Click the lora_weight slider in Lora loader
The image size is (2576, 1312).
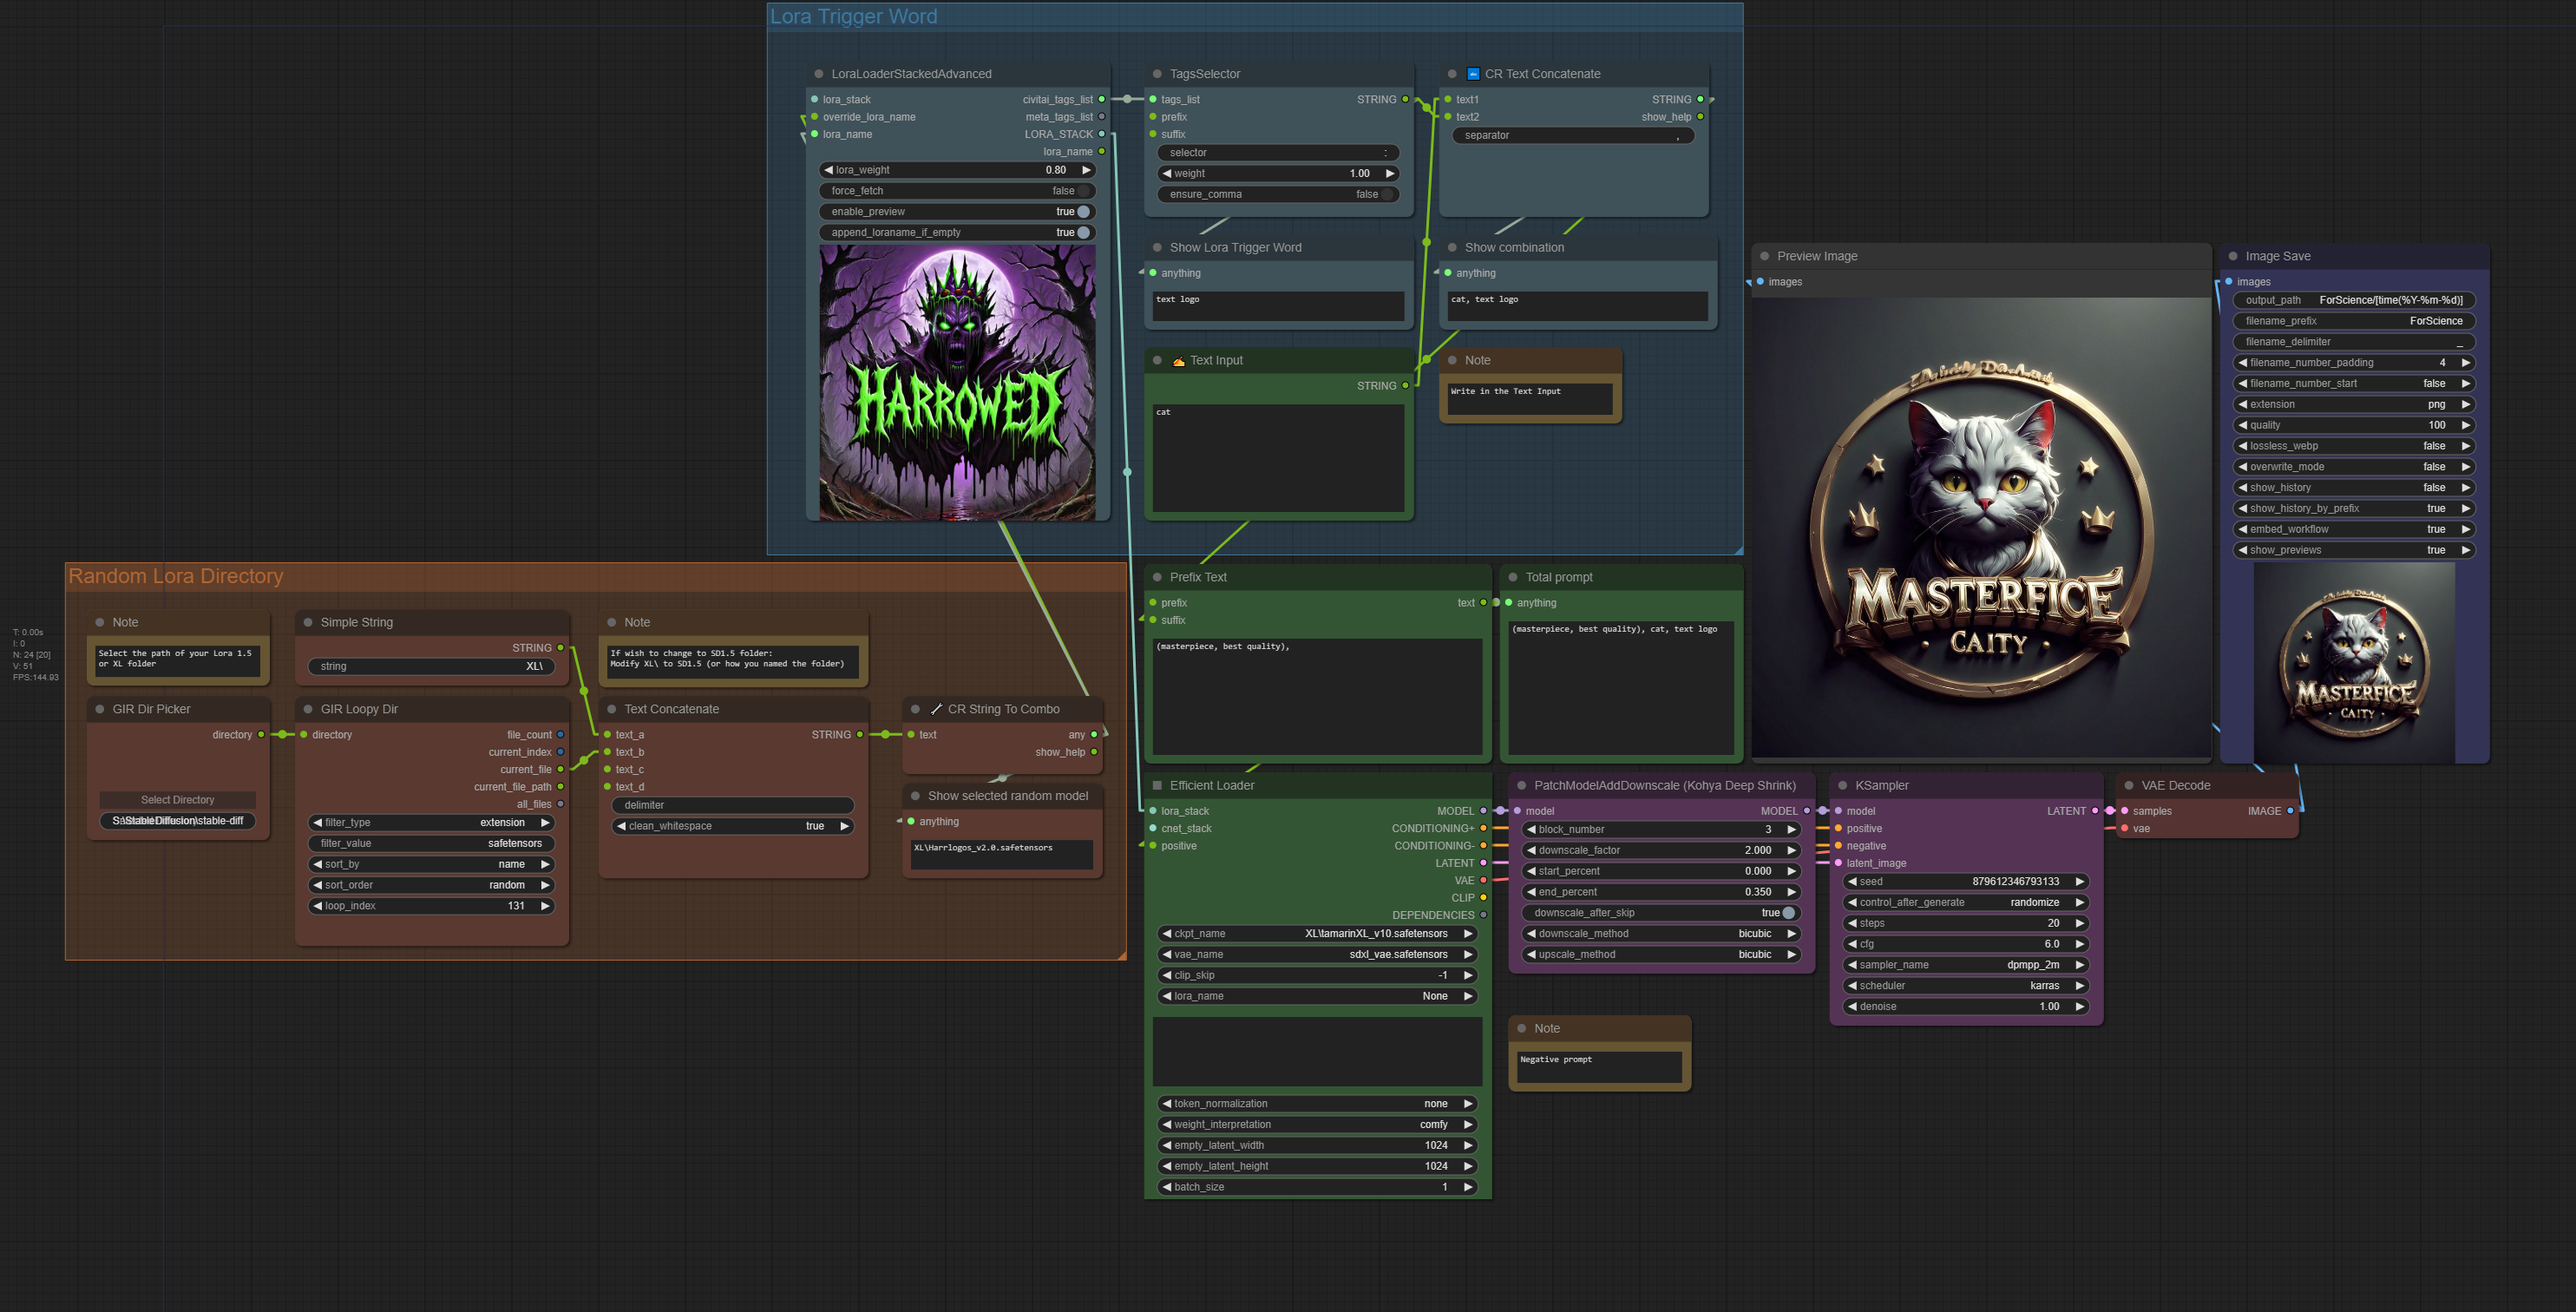pos(955,170)
